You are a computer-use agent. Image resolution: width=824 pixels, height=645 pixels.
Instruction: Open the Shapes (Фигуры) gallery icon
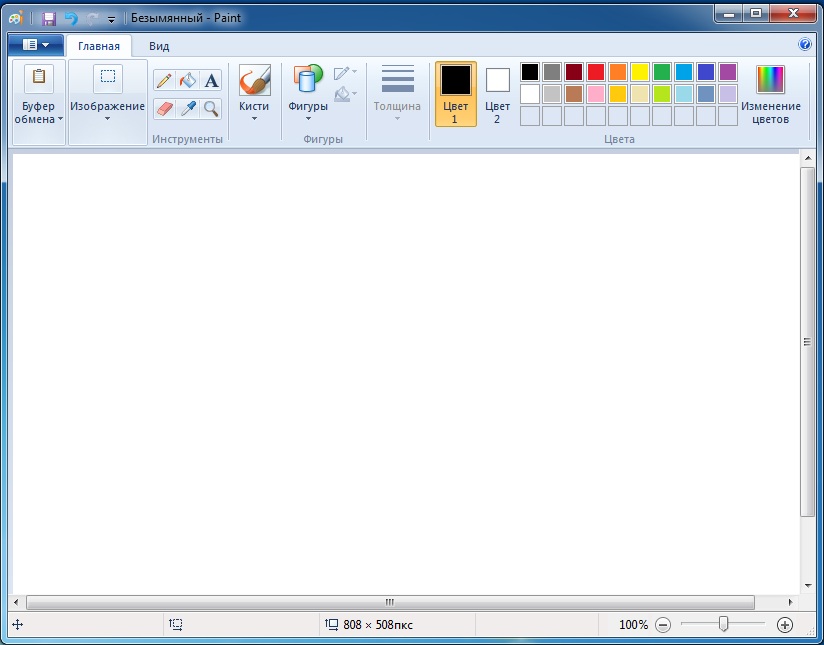click(308, 79)
